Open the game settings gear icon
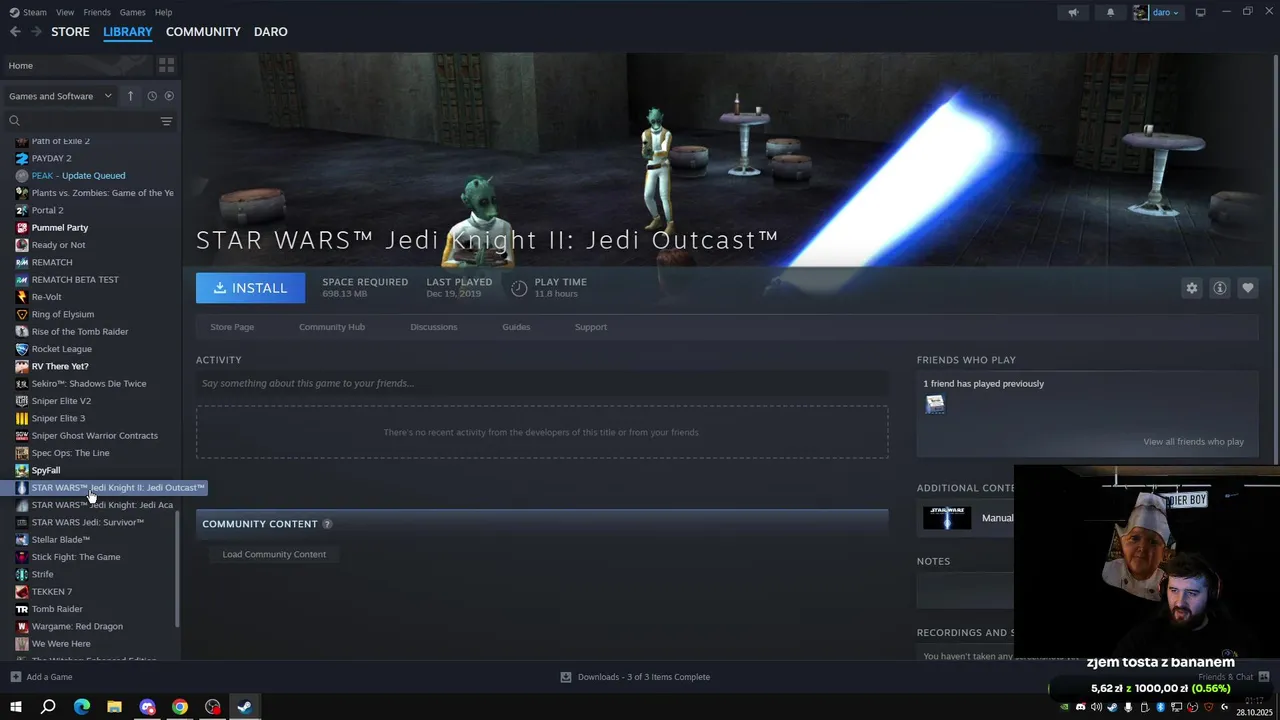 1191,288
